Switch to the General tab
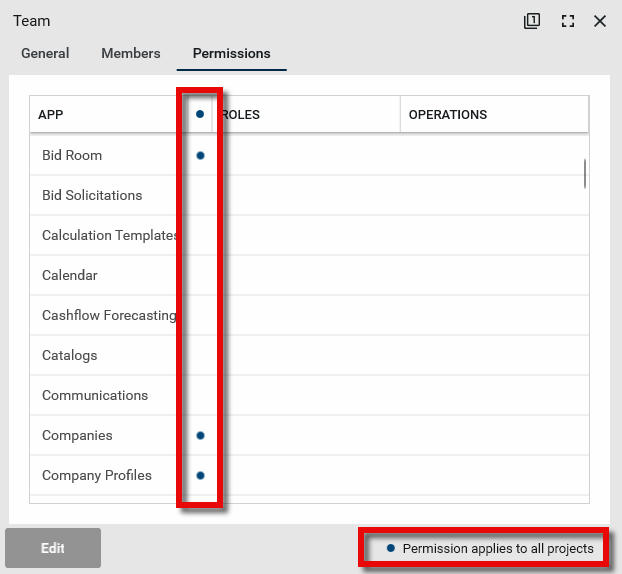The width and height of the screenshot is (622, 574). point(45,53)
